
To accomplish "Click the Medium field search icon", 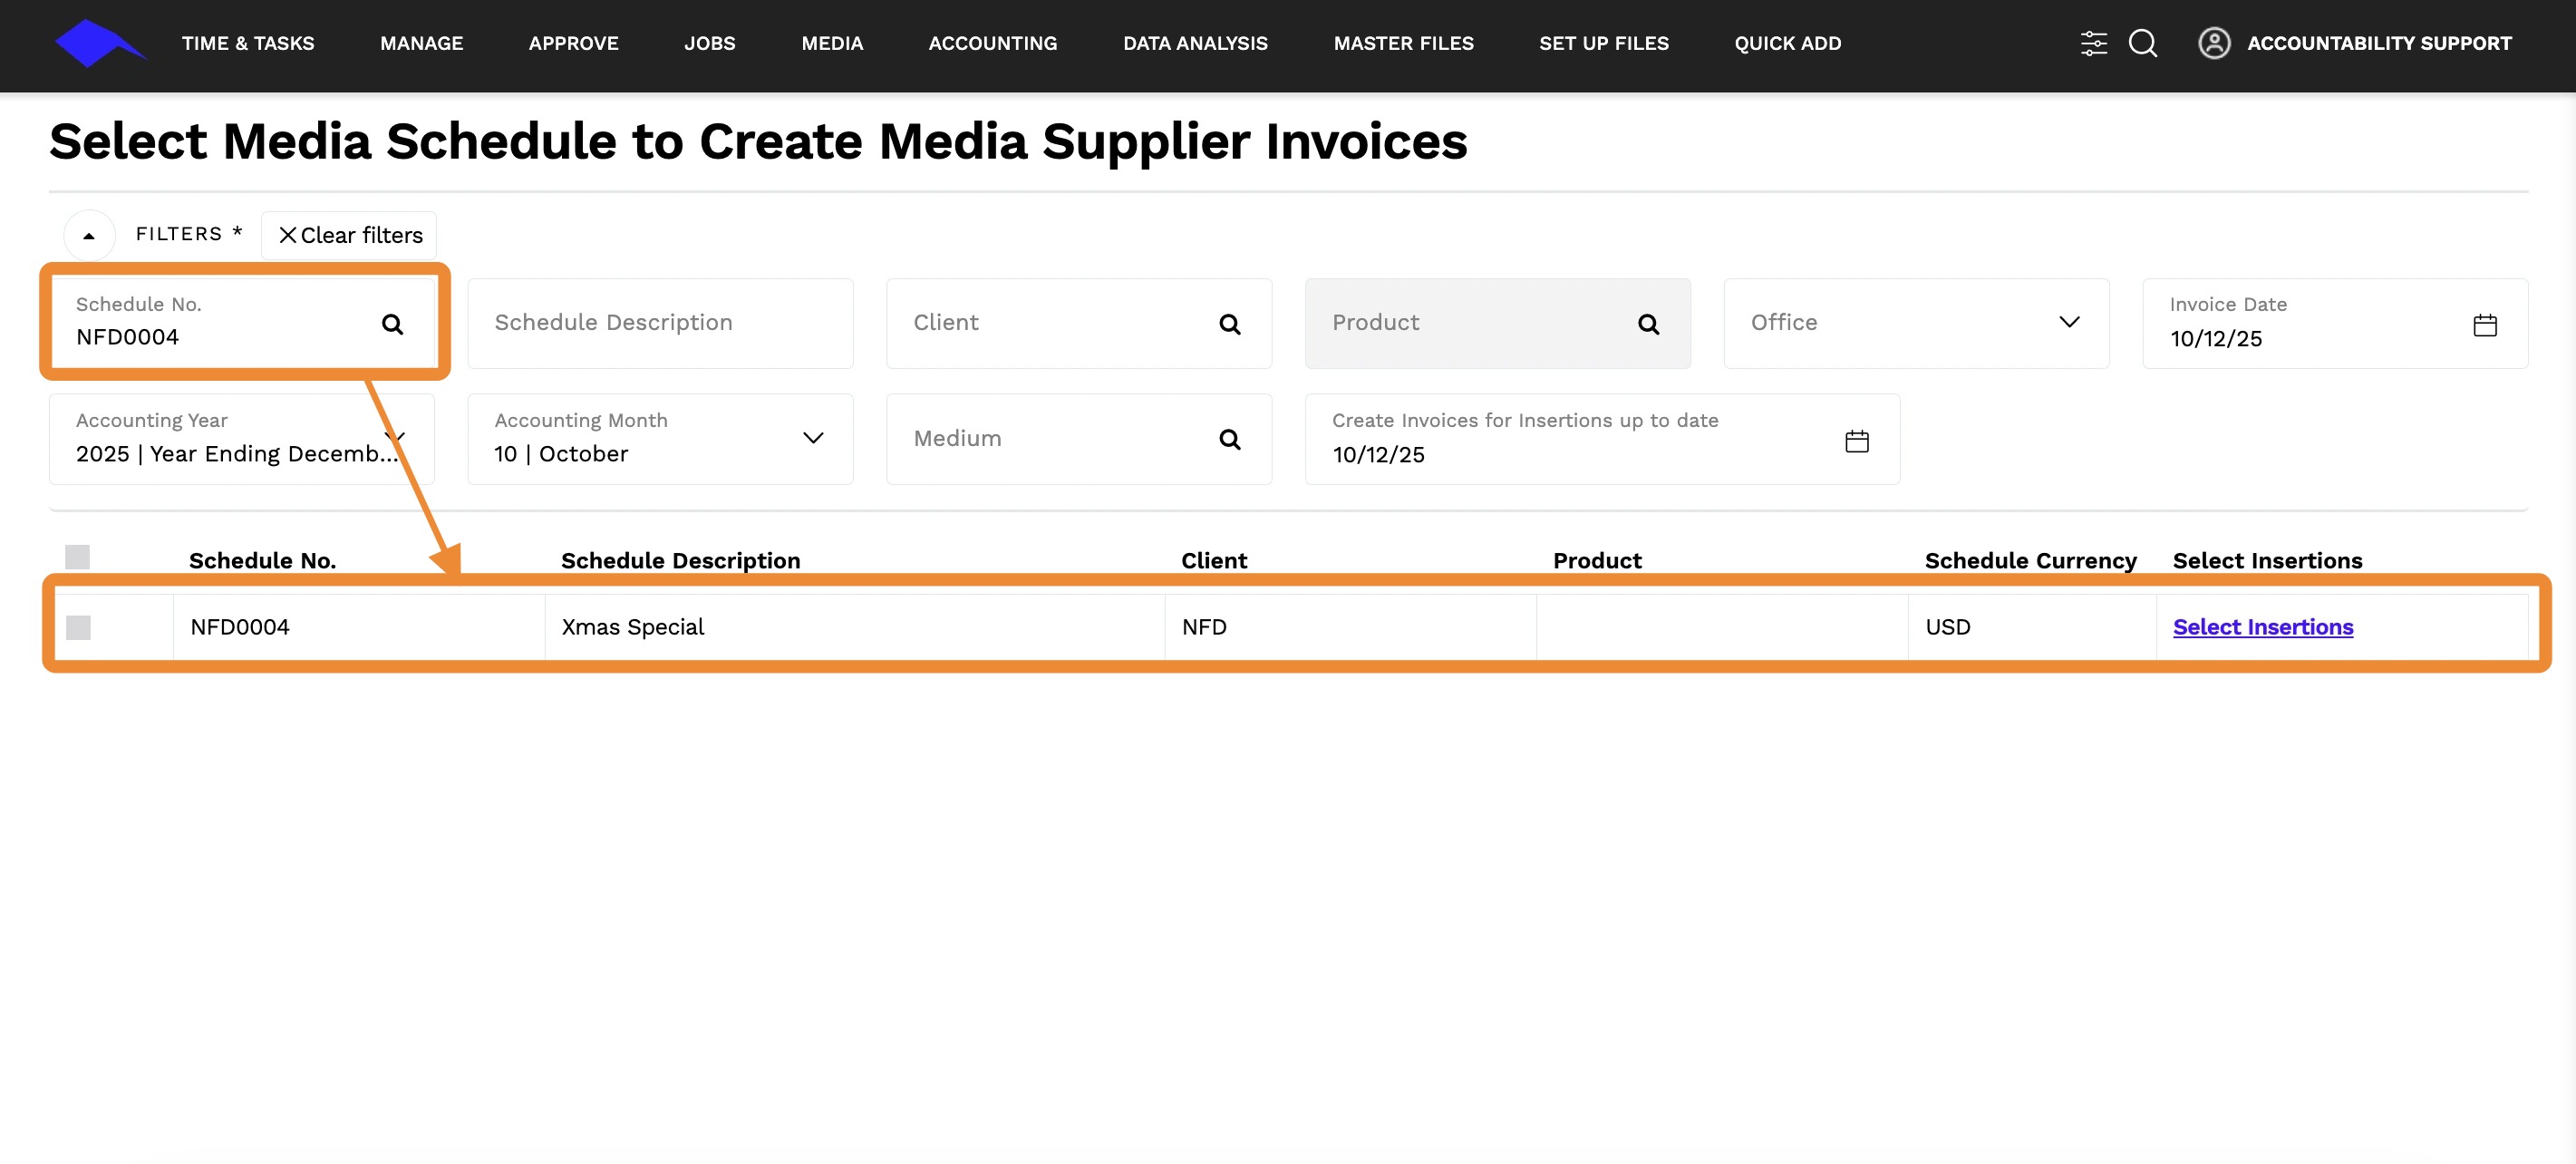I will pos(1229,439).
